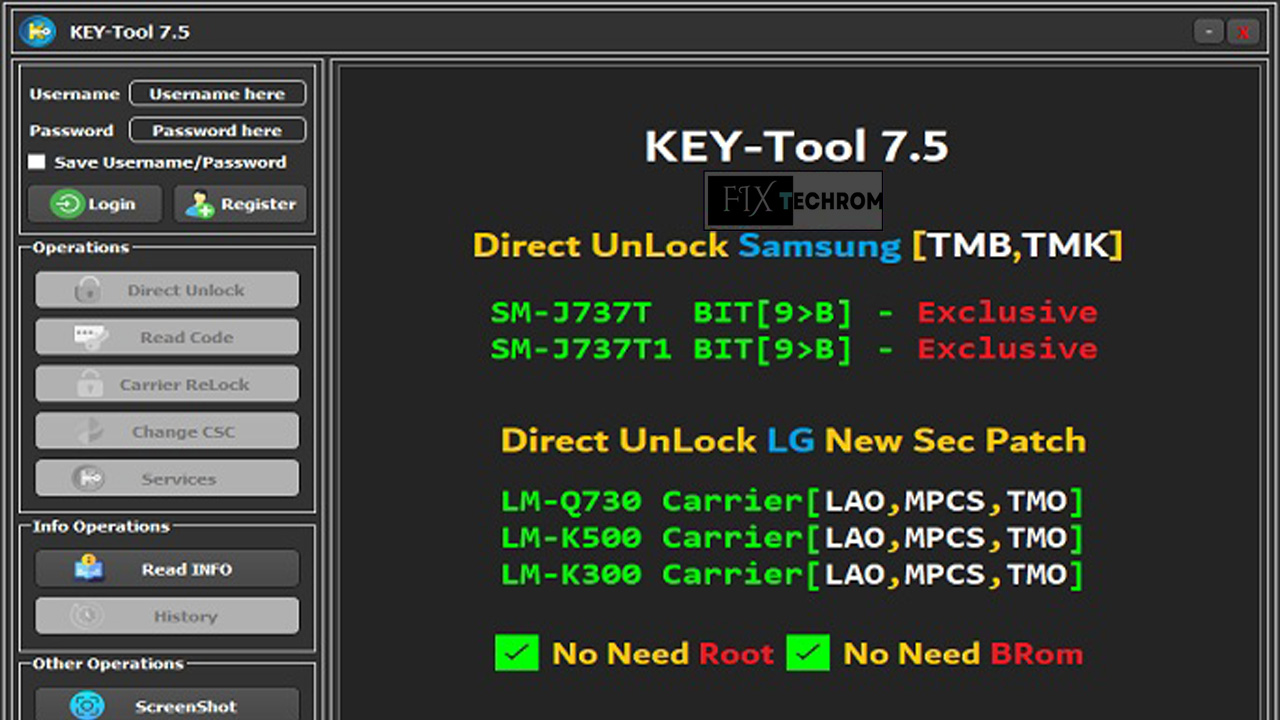1280x720 pixels.
Task: Click the 'LM-K300' model text
Action: click(571, 575)
